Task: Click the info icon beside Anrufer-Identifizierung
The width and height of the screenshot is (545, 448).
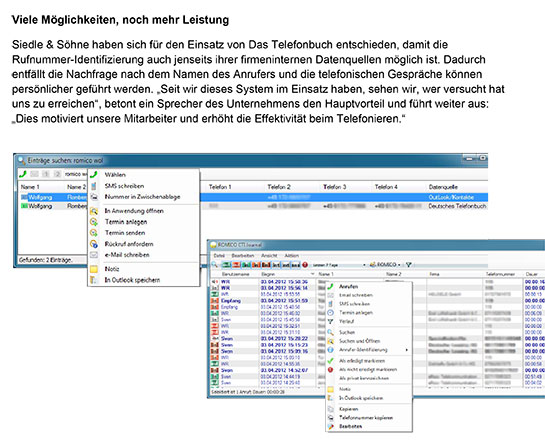Action: pyautogui.click(x=330, y=350)
